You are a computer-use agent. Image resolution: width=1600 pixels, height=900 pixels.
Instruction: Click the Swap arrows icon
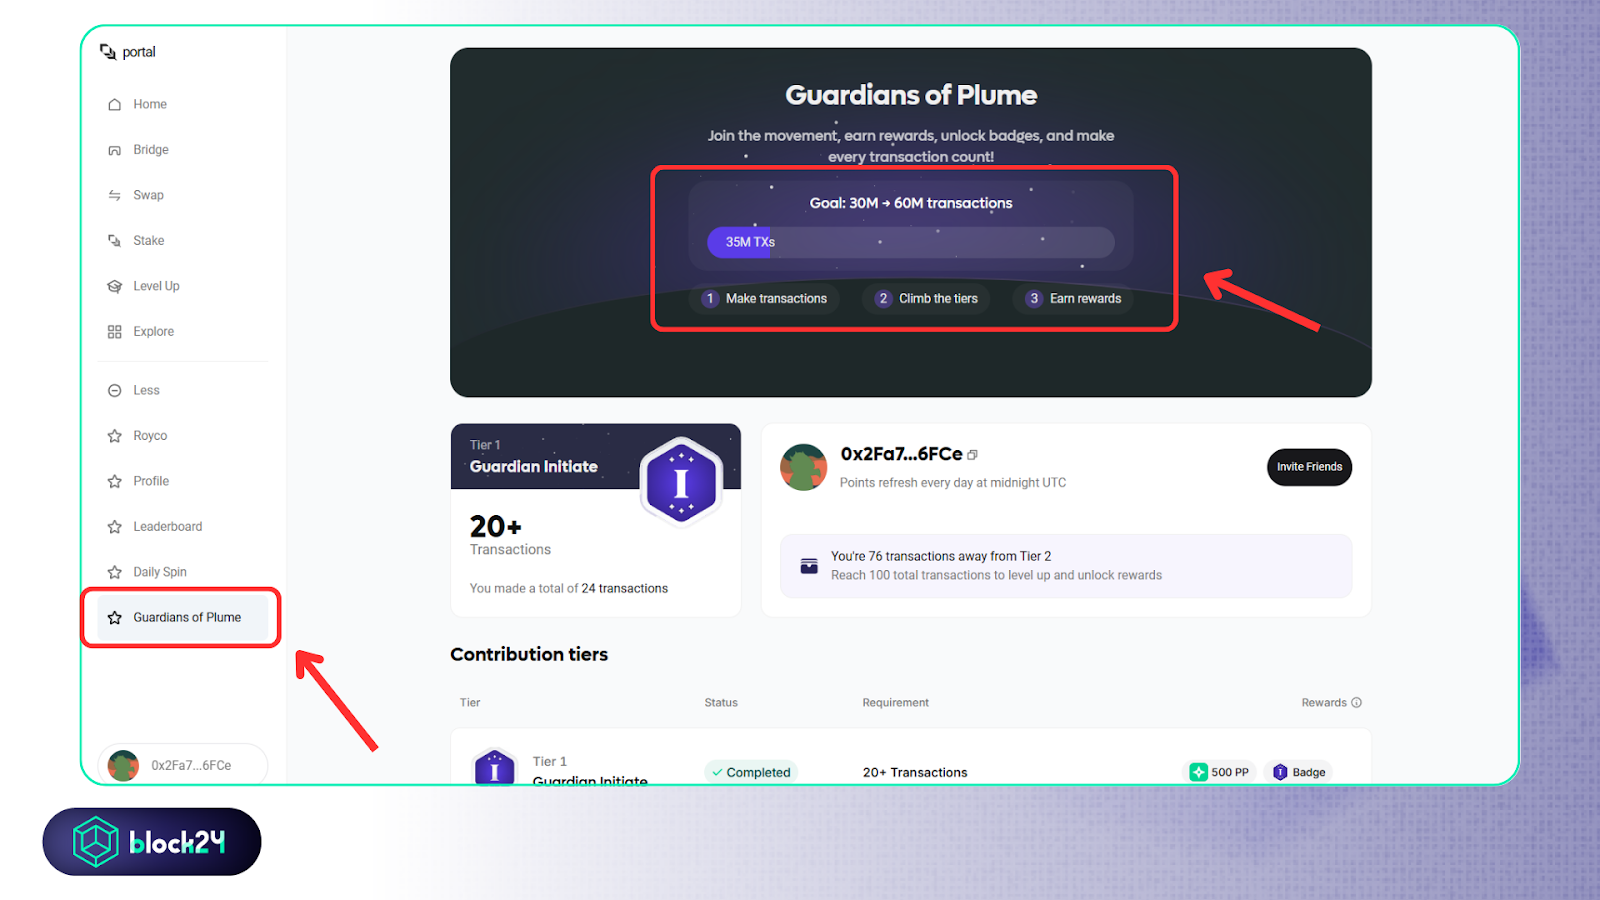[115, 196]
